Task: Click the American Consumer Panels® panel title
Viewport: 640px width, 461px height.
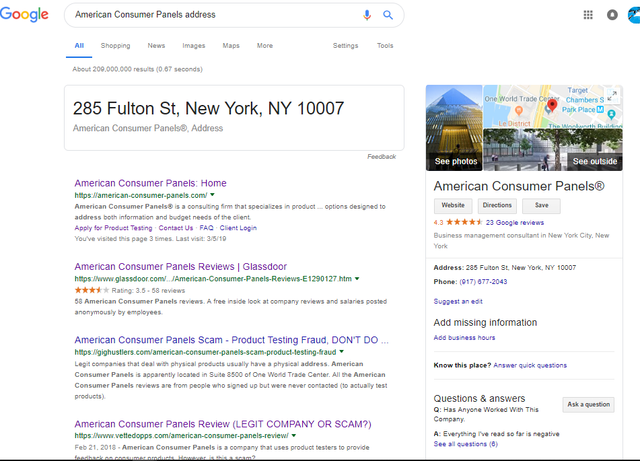Action: click(x=519, y=186)
